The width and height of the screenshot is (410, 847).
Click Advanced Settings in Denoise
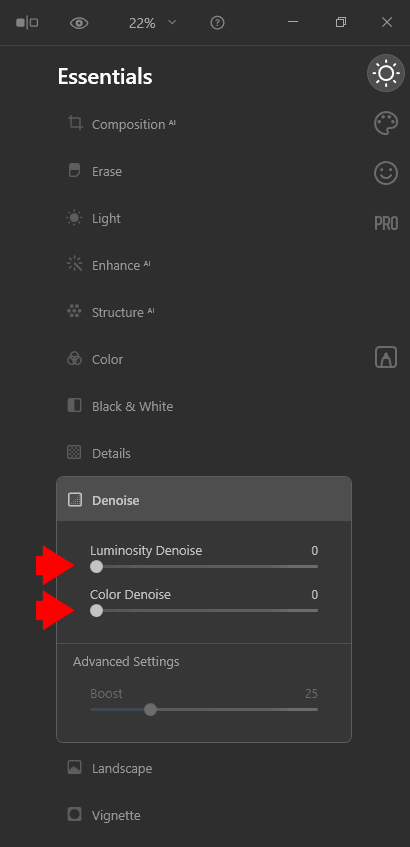[x=126, y=661]
